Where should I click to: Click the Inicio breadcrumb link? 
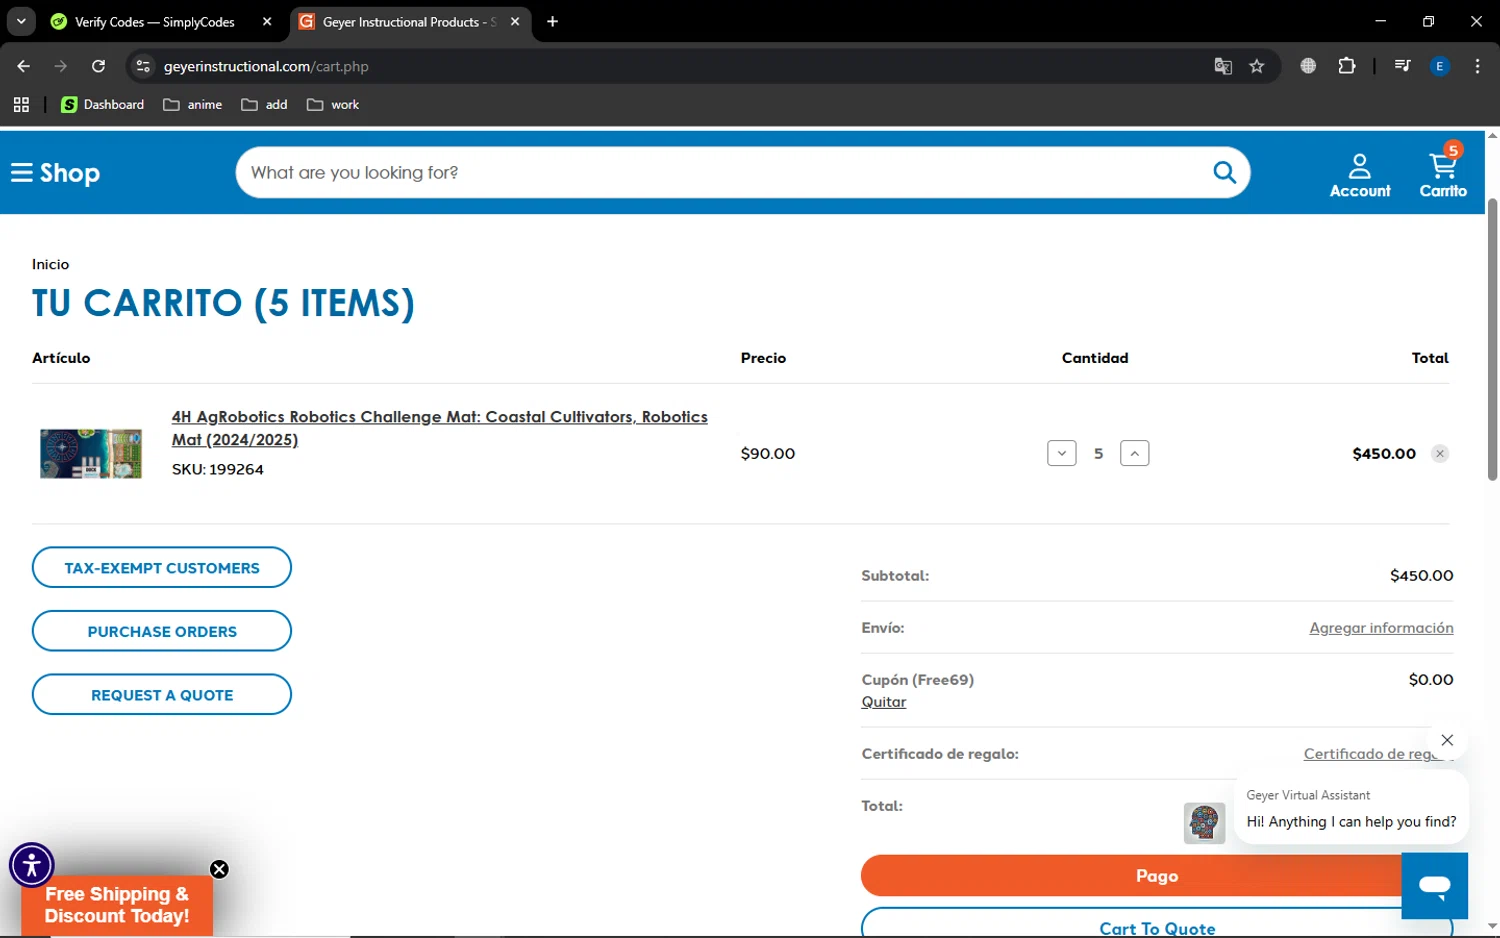point(50,264)
